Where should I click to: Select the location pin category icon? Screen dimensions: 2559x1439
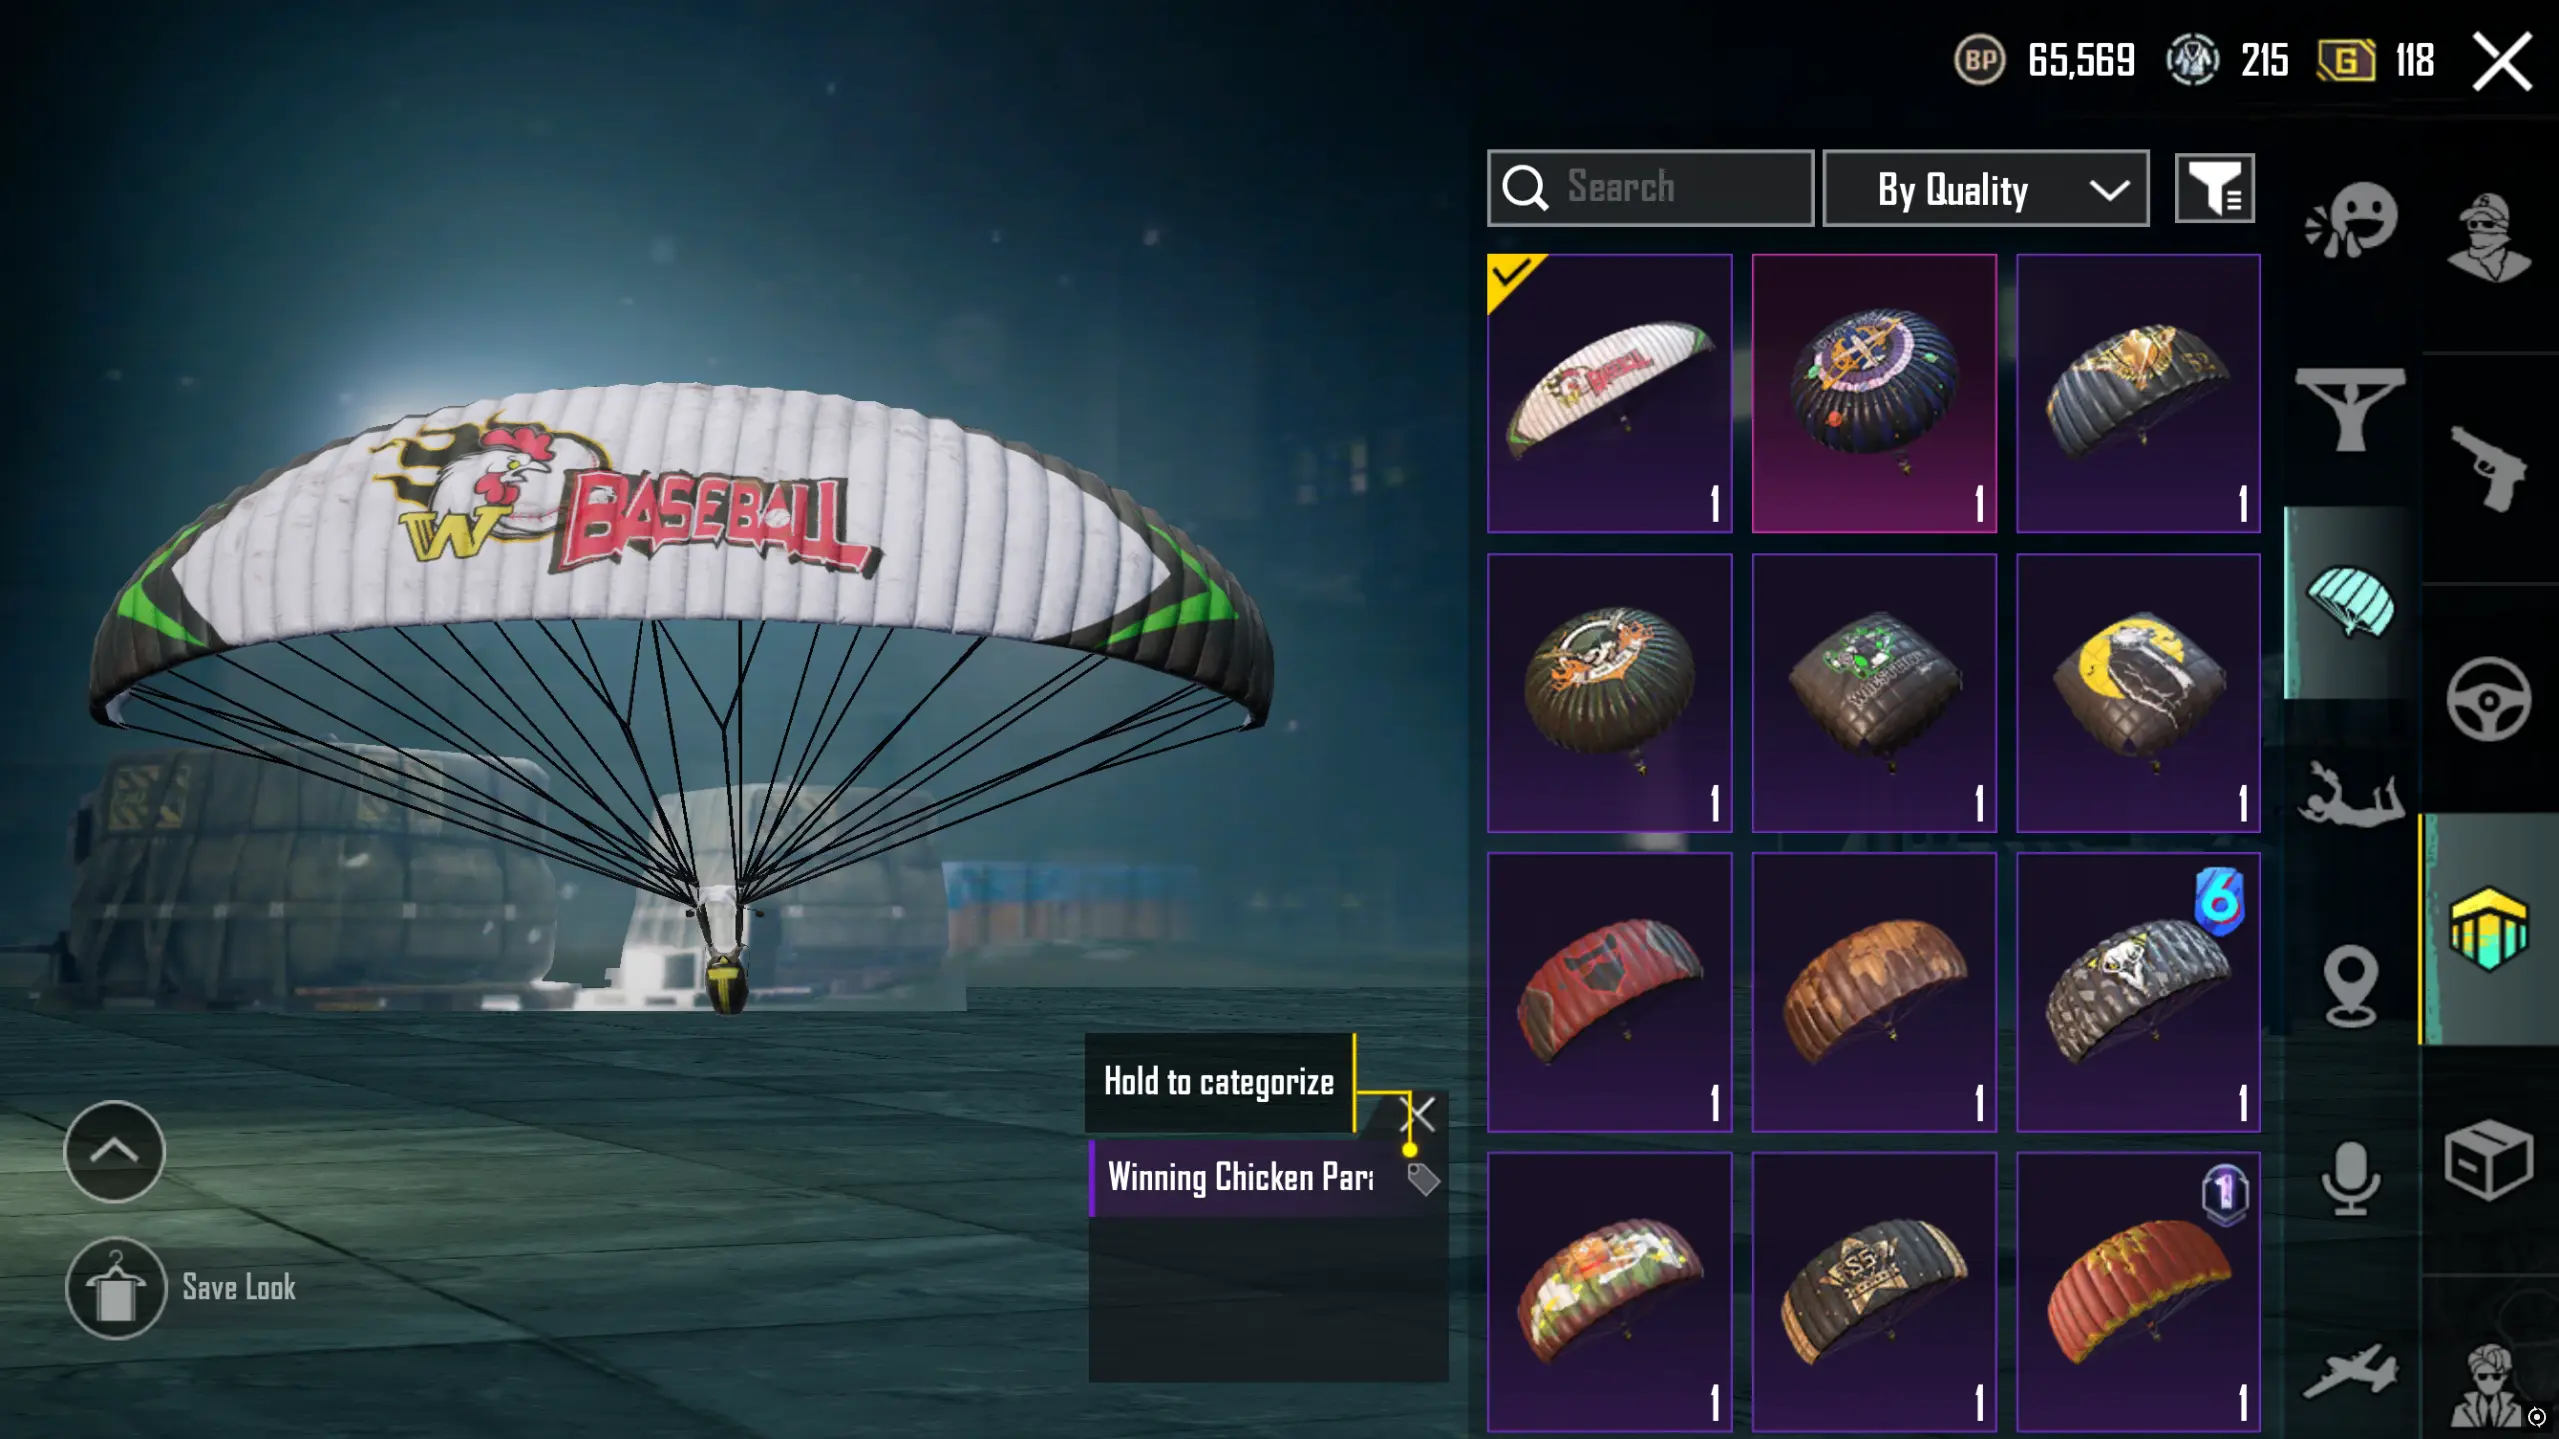pos(2350,985)
